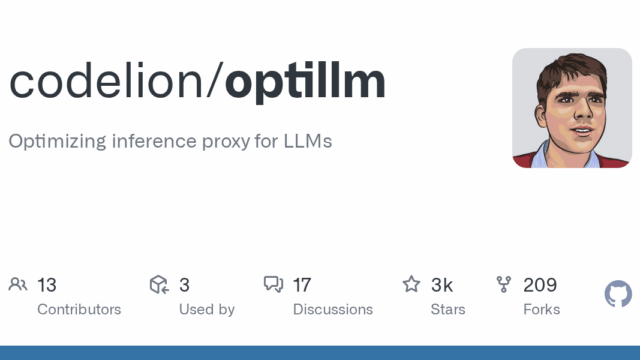The height and width of the screenshot is (360, 640).
Task: Click the 3k stars count
Action: coord(442,285)
